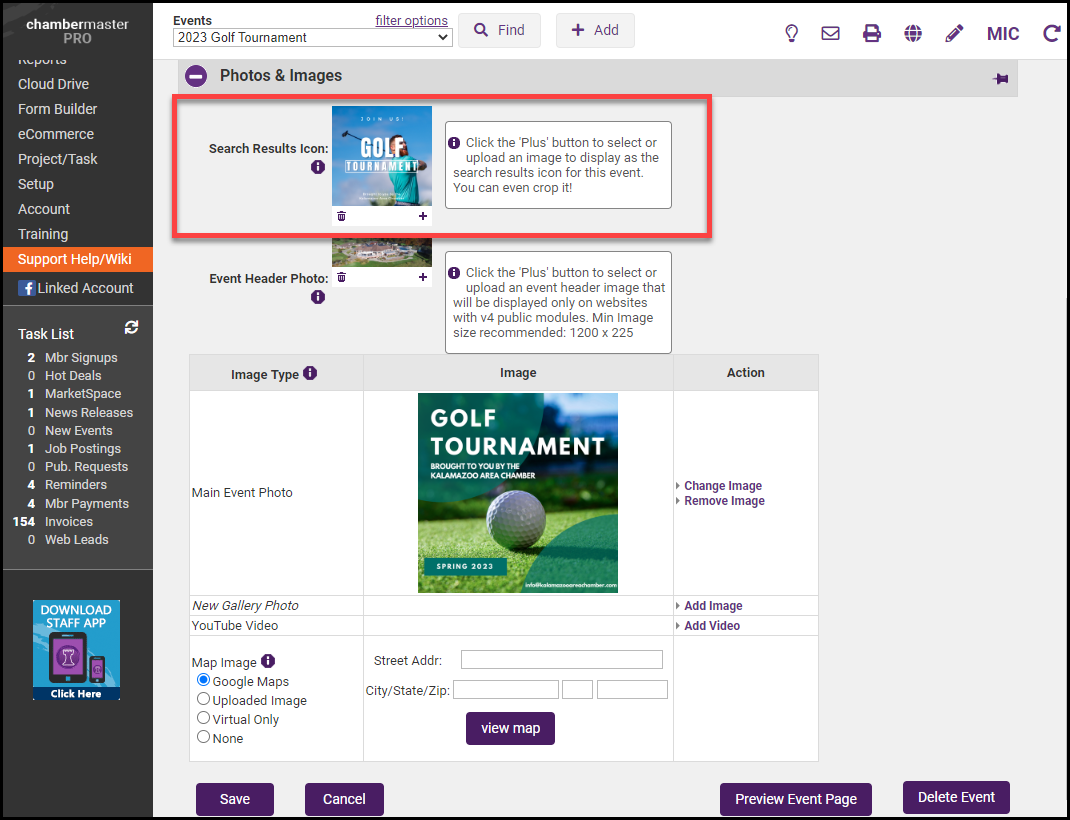
Task: Open the envelope email icon
Action: [x=830, y=33]
